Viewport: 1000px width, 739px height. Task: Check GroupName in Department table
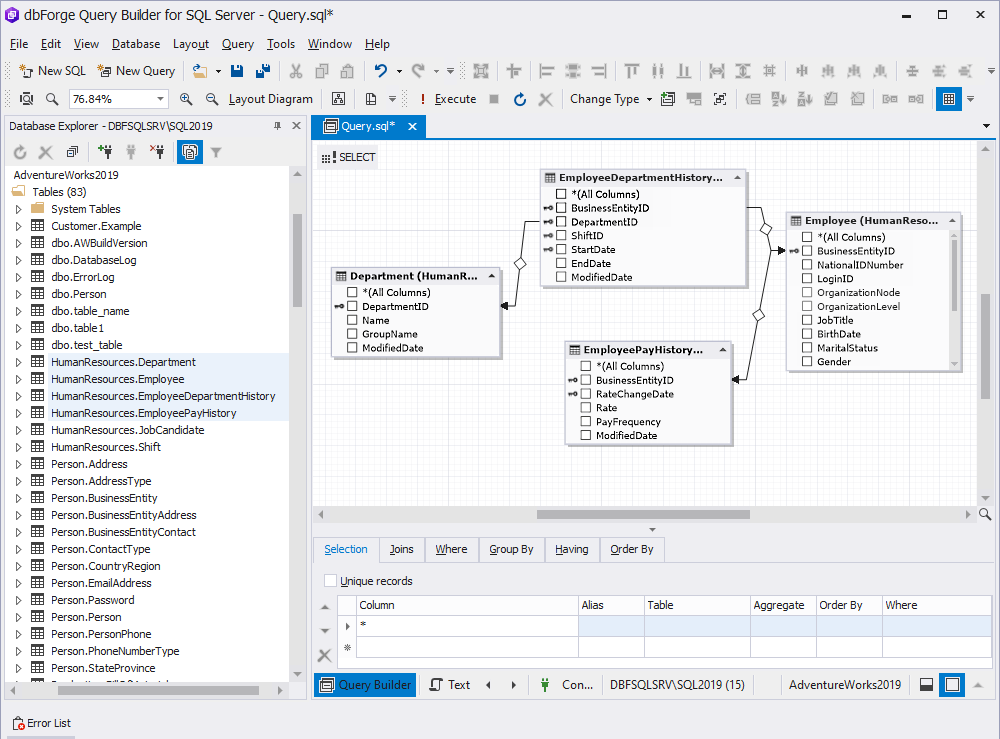click(352, 333)
